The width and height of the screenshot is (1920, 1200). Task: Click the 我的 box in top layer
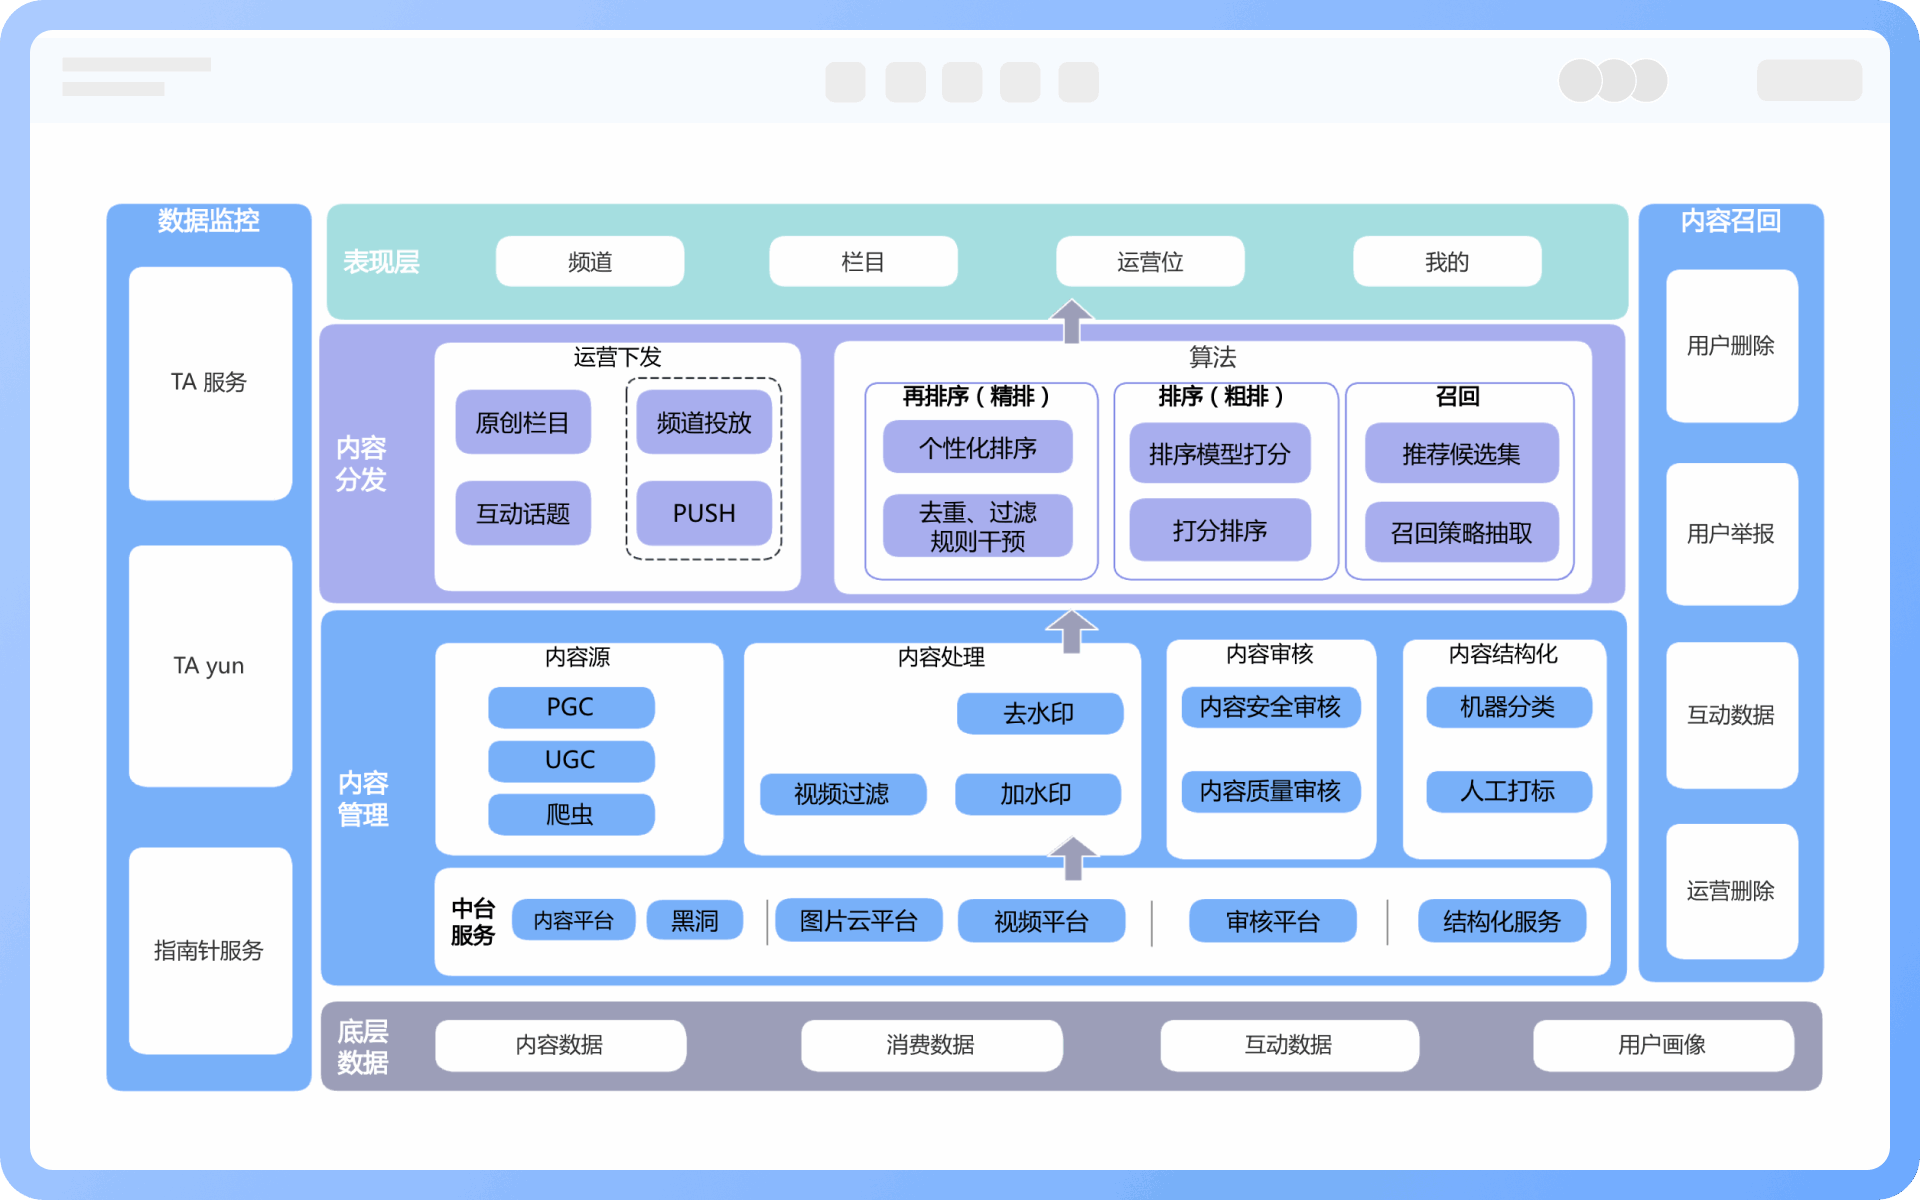tap(1446, 262)
